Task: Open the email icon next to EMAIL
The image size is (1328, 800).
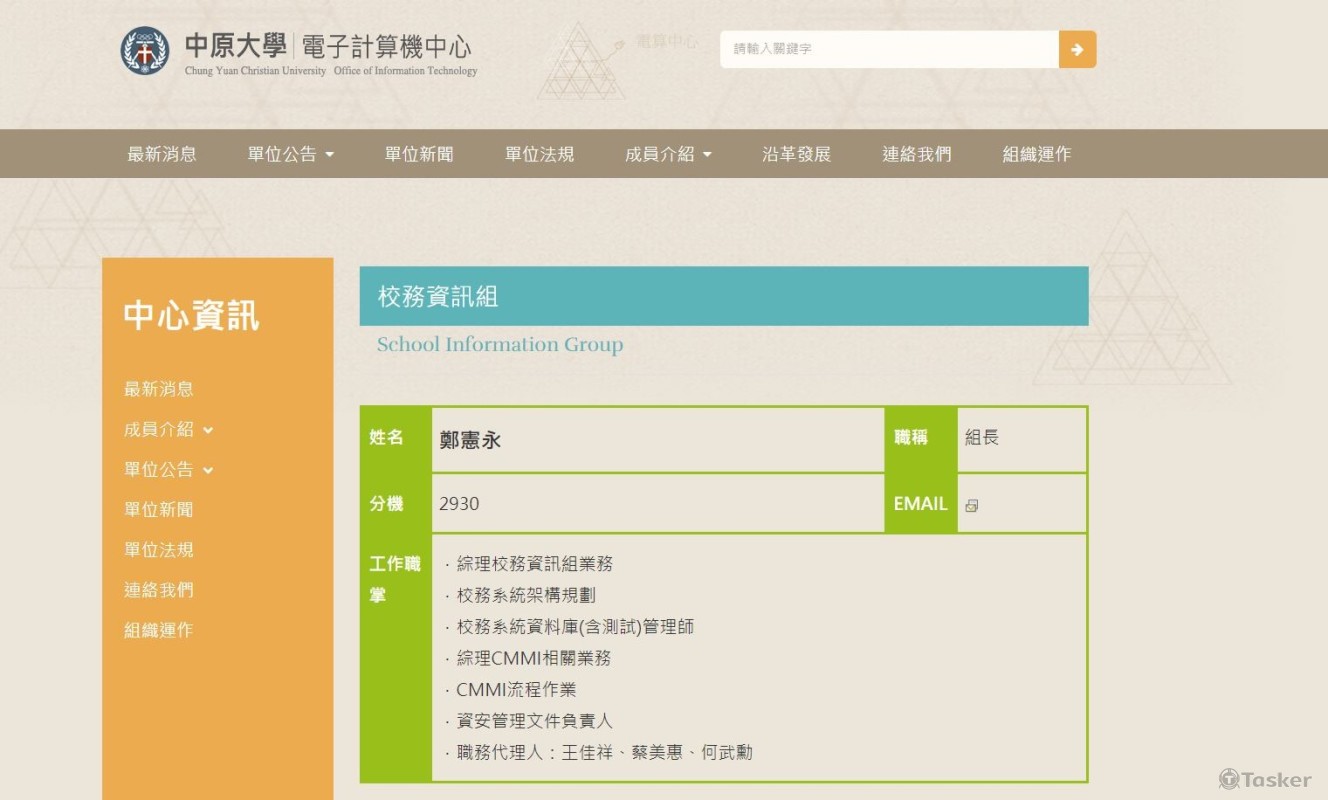Action: click(x=970, y=506)
